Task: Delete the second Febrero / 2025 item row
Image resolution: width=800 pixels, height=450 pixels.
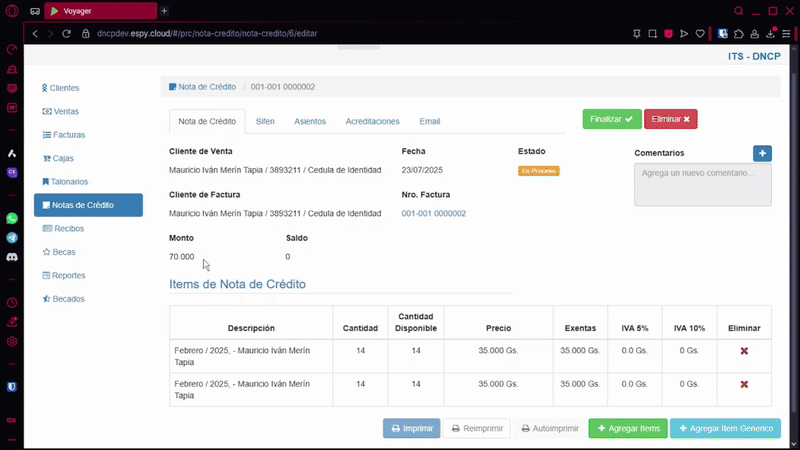Action: point(744,384)
